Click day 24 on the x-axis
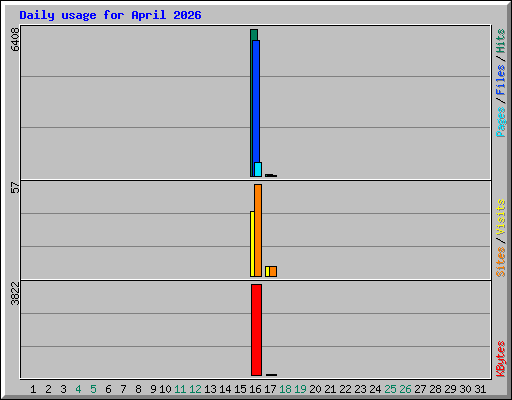Image resolution: width=512 pixels, height=400 pixels. coord(375,389)
